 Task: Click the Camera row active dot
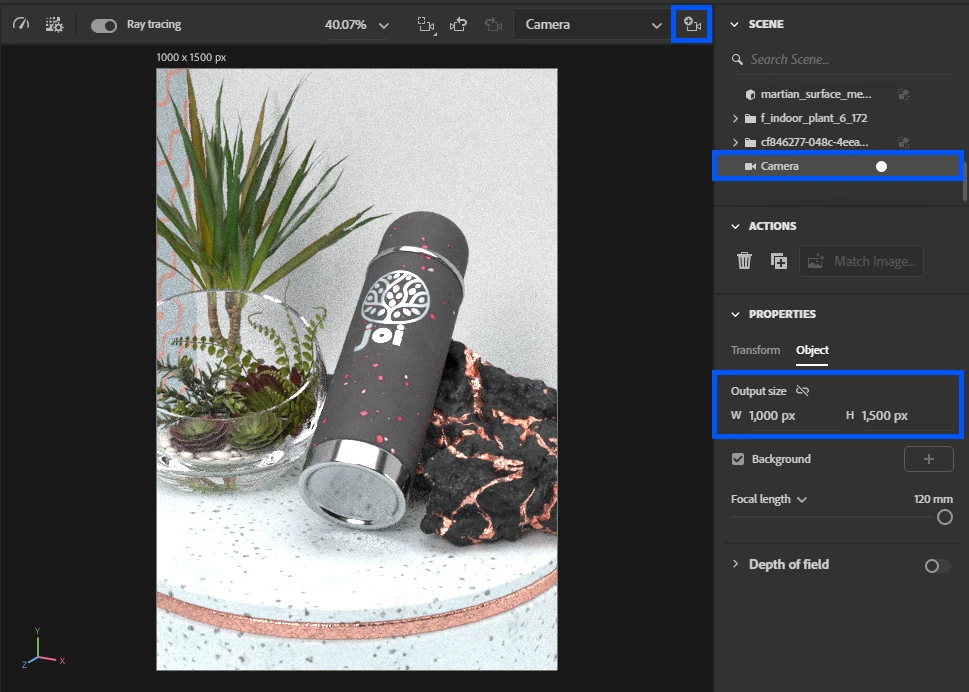pyautogui.click(x=881, y=166)
